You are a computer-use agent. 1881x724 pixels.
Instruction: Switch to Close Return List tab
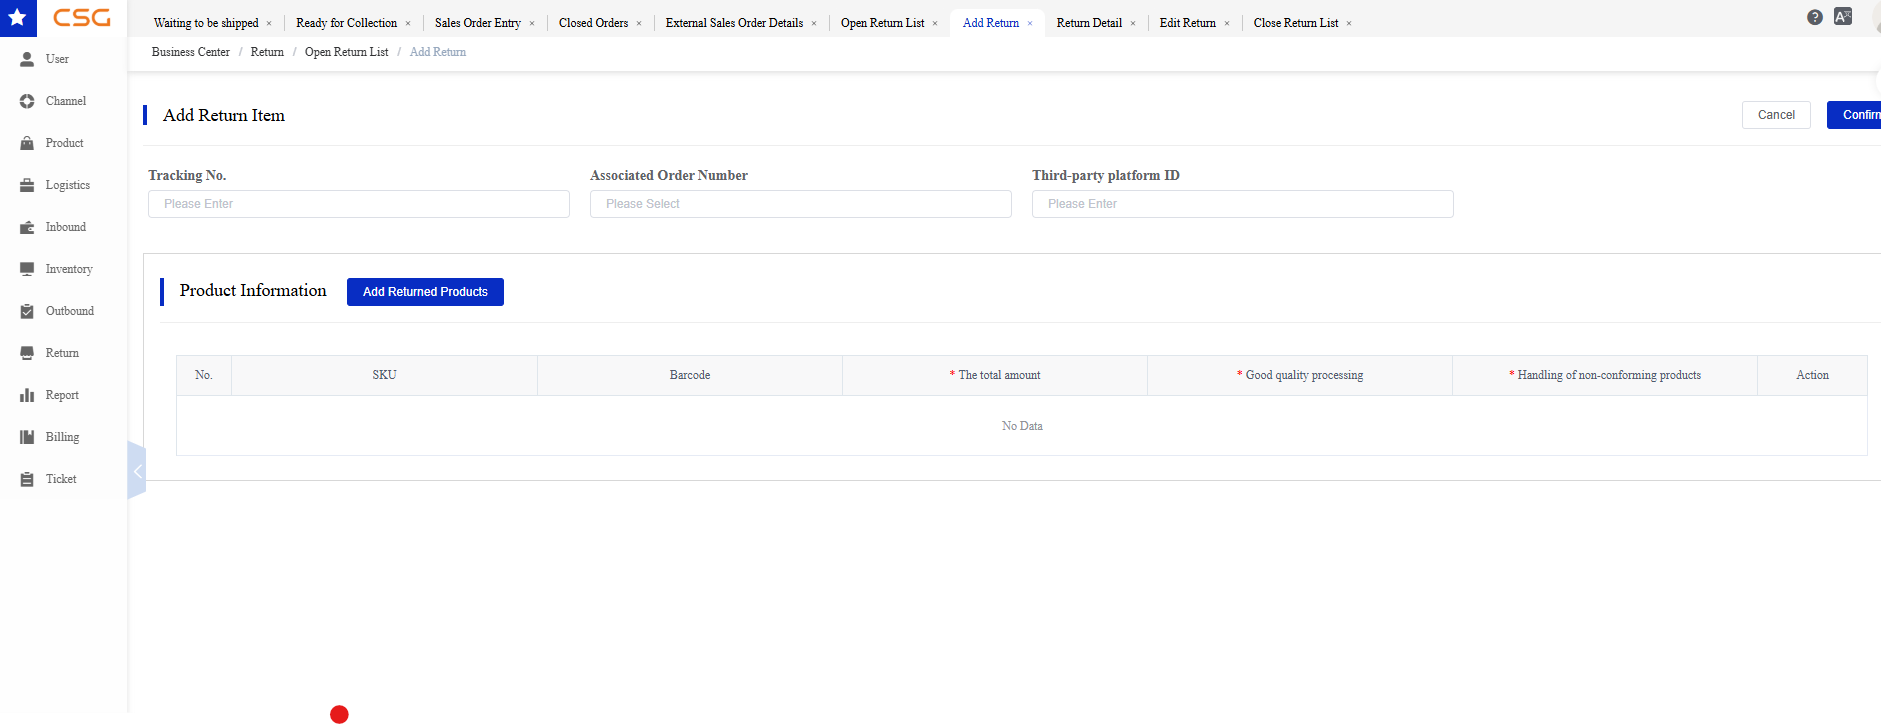tap(1296, 23)
